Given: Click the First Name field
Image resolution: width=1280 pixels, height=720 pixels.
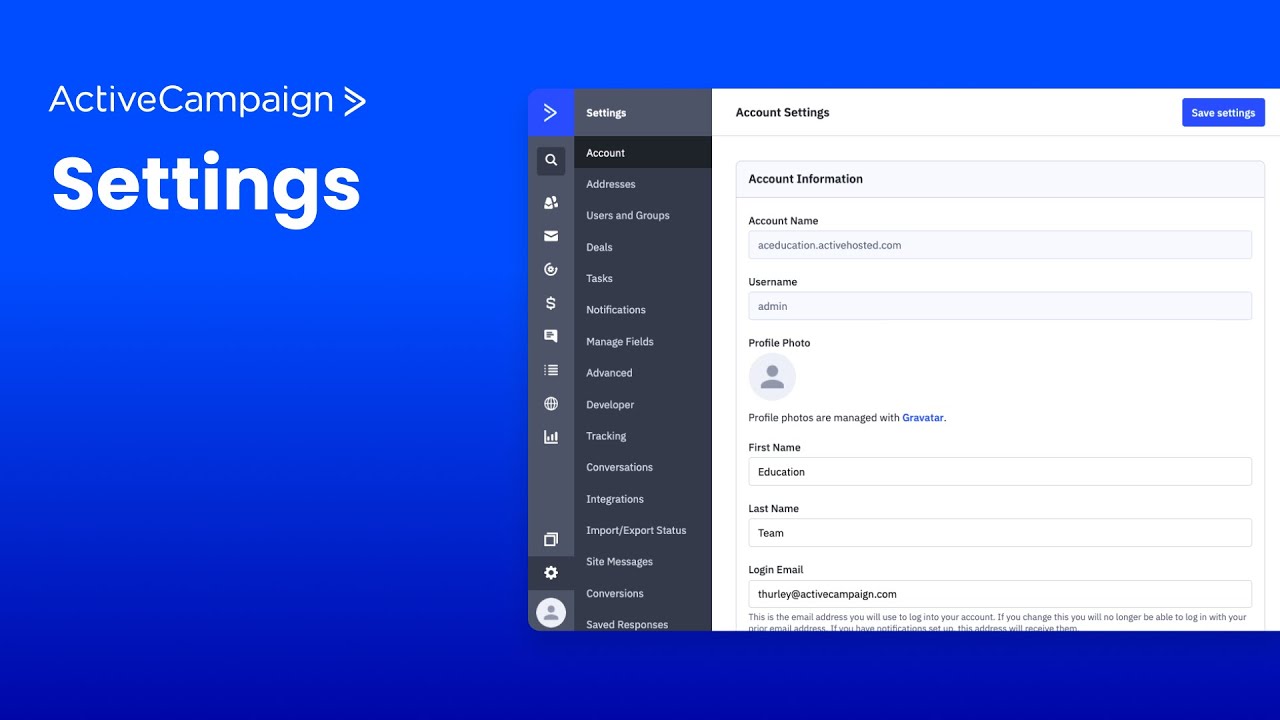Looking at the screenshot, I should click(x=1000, y=472).
